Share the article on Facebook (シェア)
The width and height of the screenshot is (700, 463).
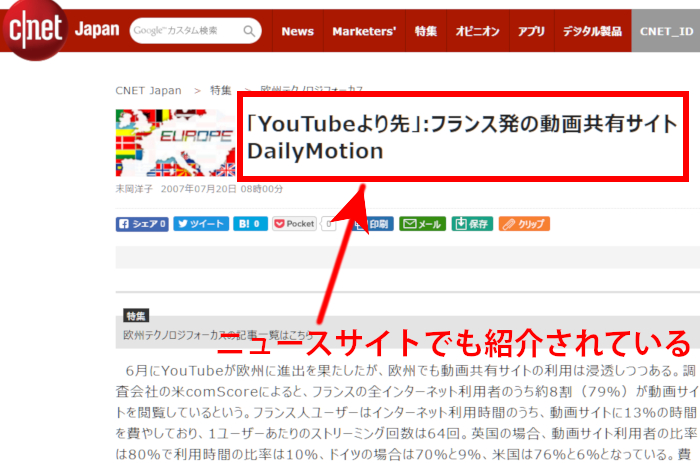click(142, 224)
